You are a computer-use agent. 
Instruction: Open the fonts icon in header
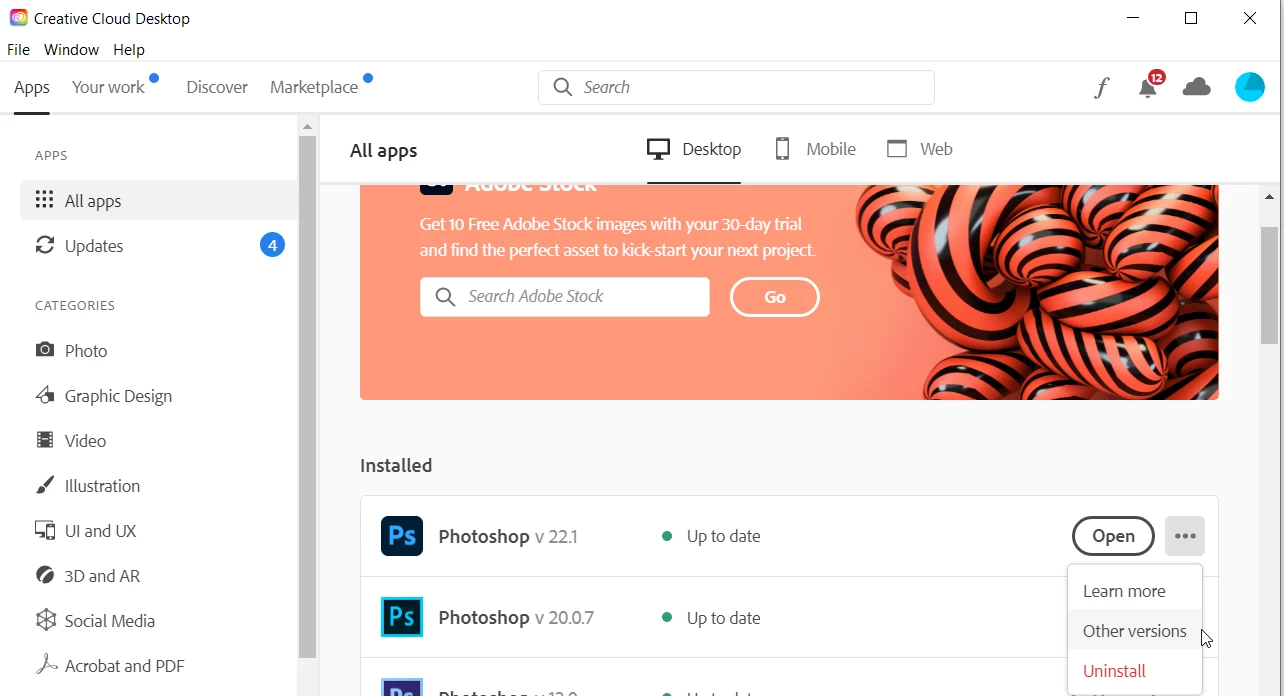(x=1101, y=88)
